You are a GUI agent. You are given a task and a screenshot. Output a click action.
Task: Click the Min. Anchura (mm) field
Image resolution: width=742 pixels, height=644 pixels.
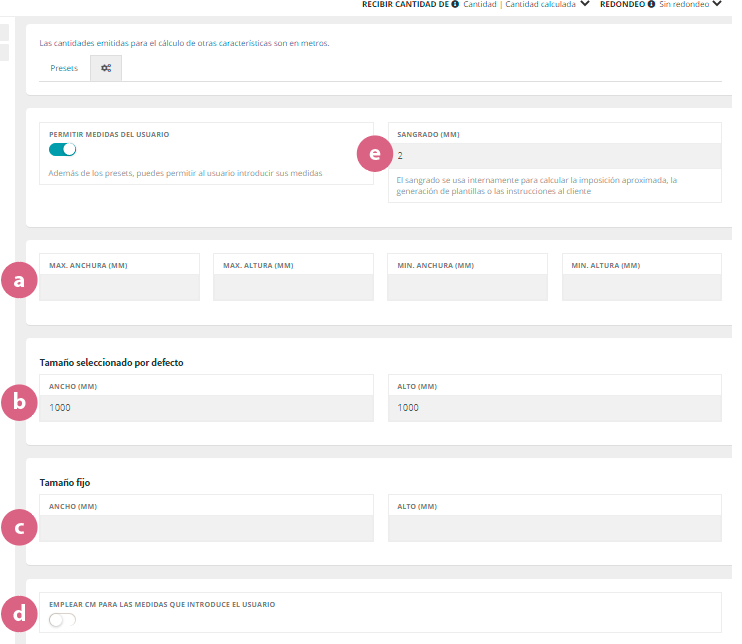coord(467,287)
